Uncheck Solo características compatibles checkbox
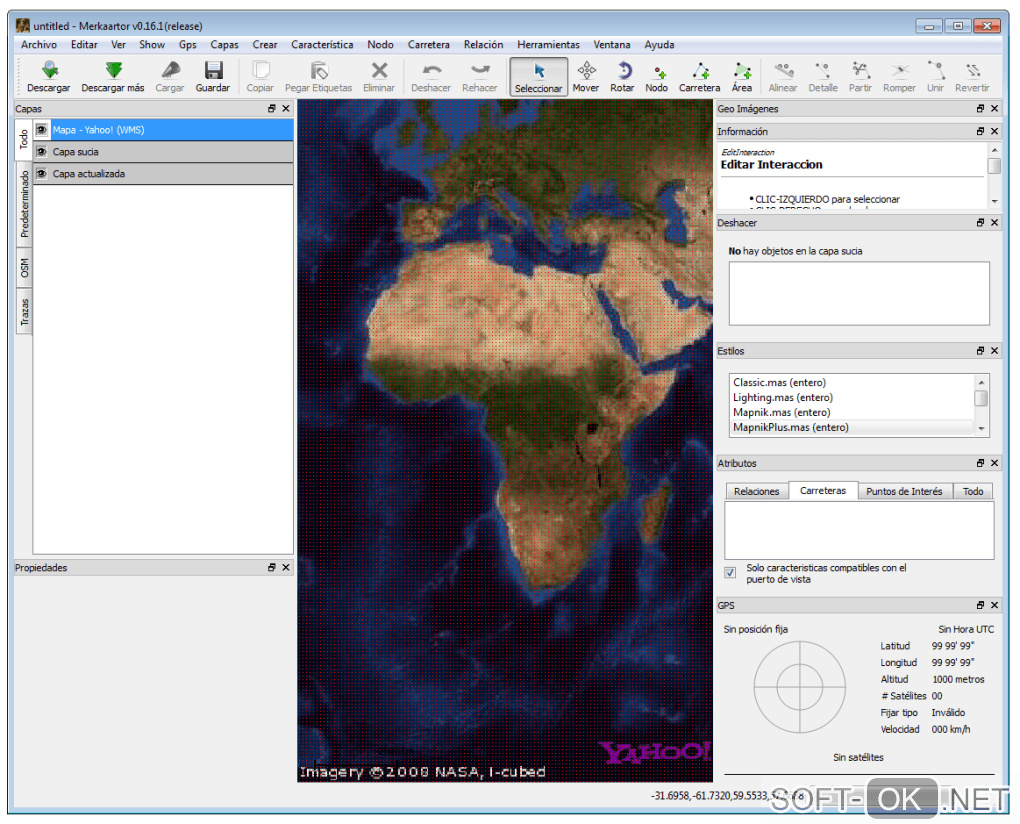This screenshot has height=824, width=1020. coord(730,573)
